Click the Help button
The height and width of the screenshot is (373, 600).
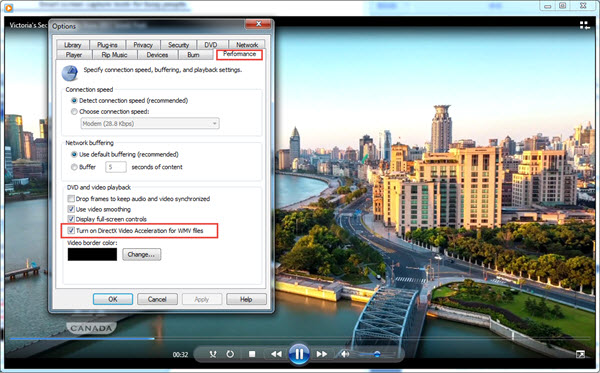point(246,299)
